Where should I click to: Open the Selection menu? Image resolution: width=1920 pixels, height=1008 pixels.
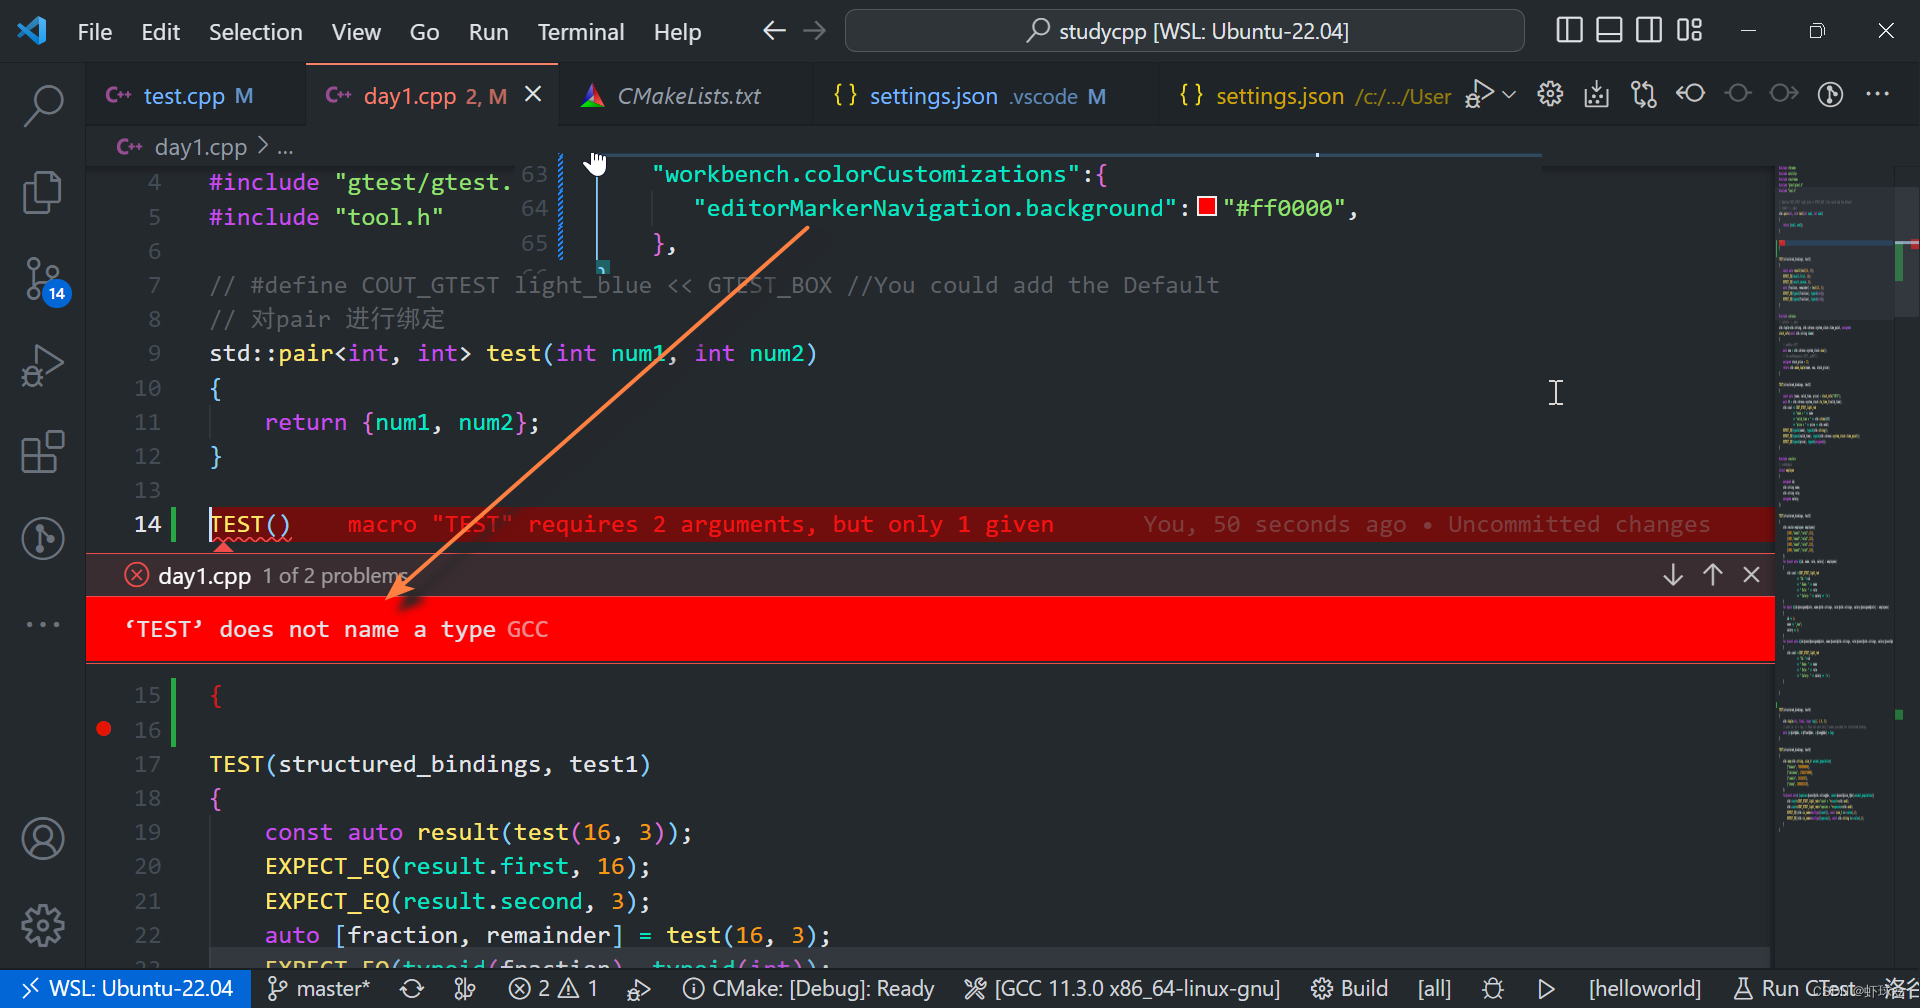(x=255, y=32)
